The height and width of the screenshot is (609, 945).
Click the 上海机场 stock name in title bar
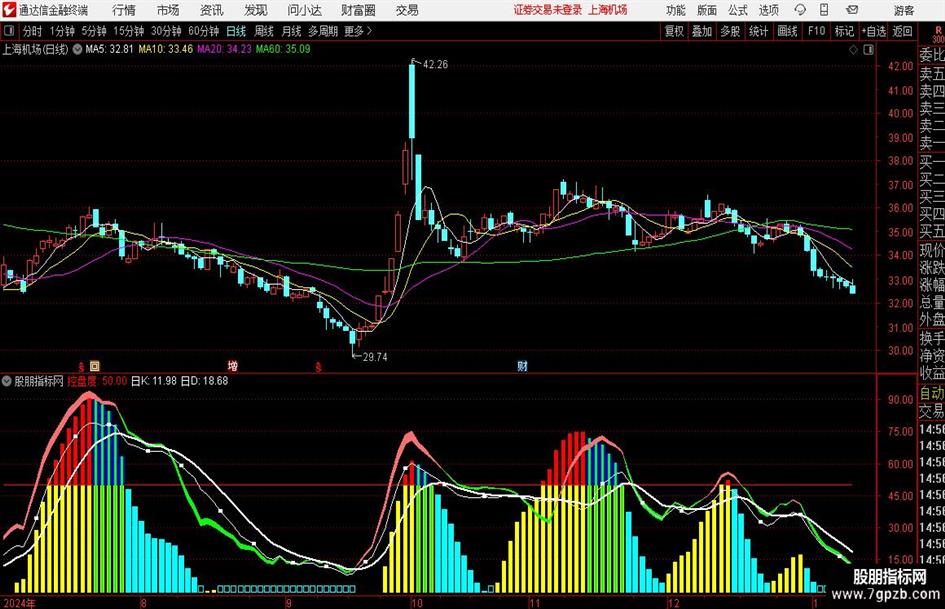[x=608, y=10]
